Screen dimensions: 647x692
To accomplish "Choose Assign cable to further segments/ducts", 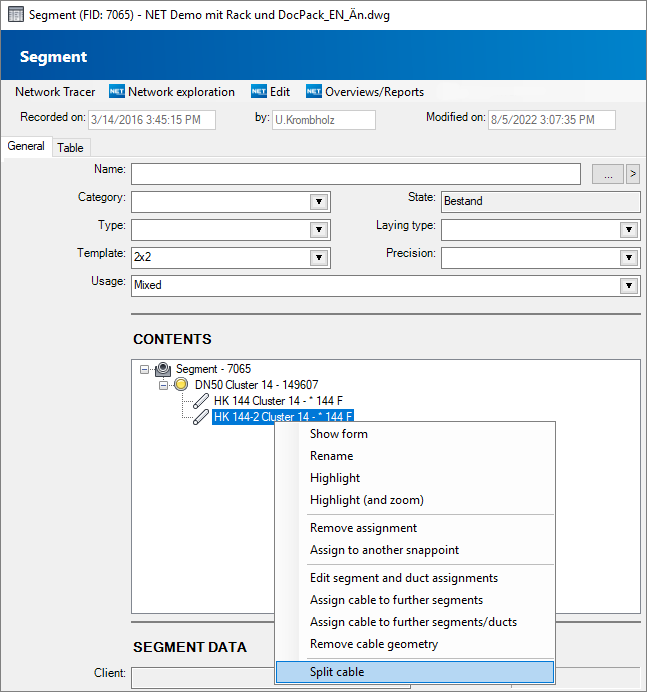I will pyautogui.click(x=415, y=622).
